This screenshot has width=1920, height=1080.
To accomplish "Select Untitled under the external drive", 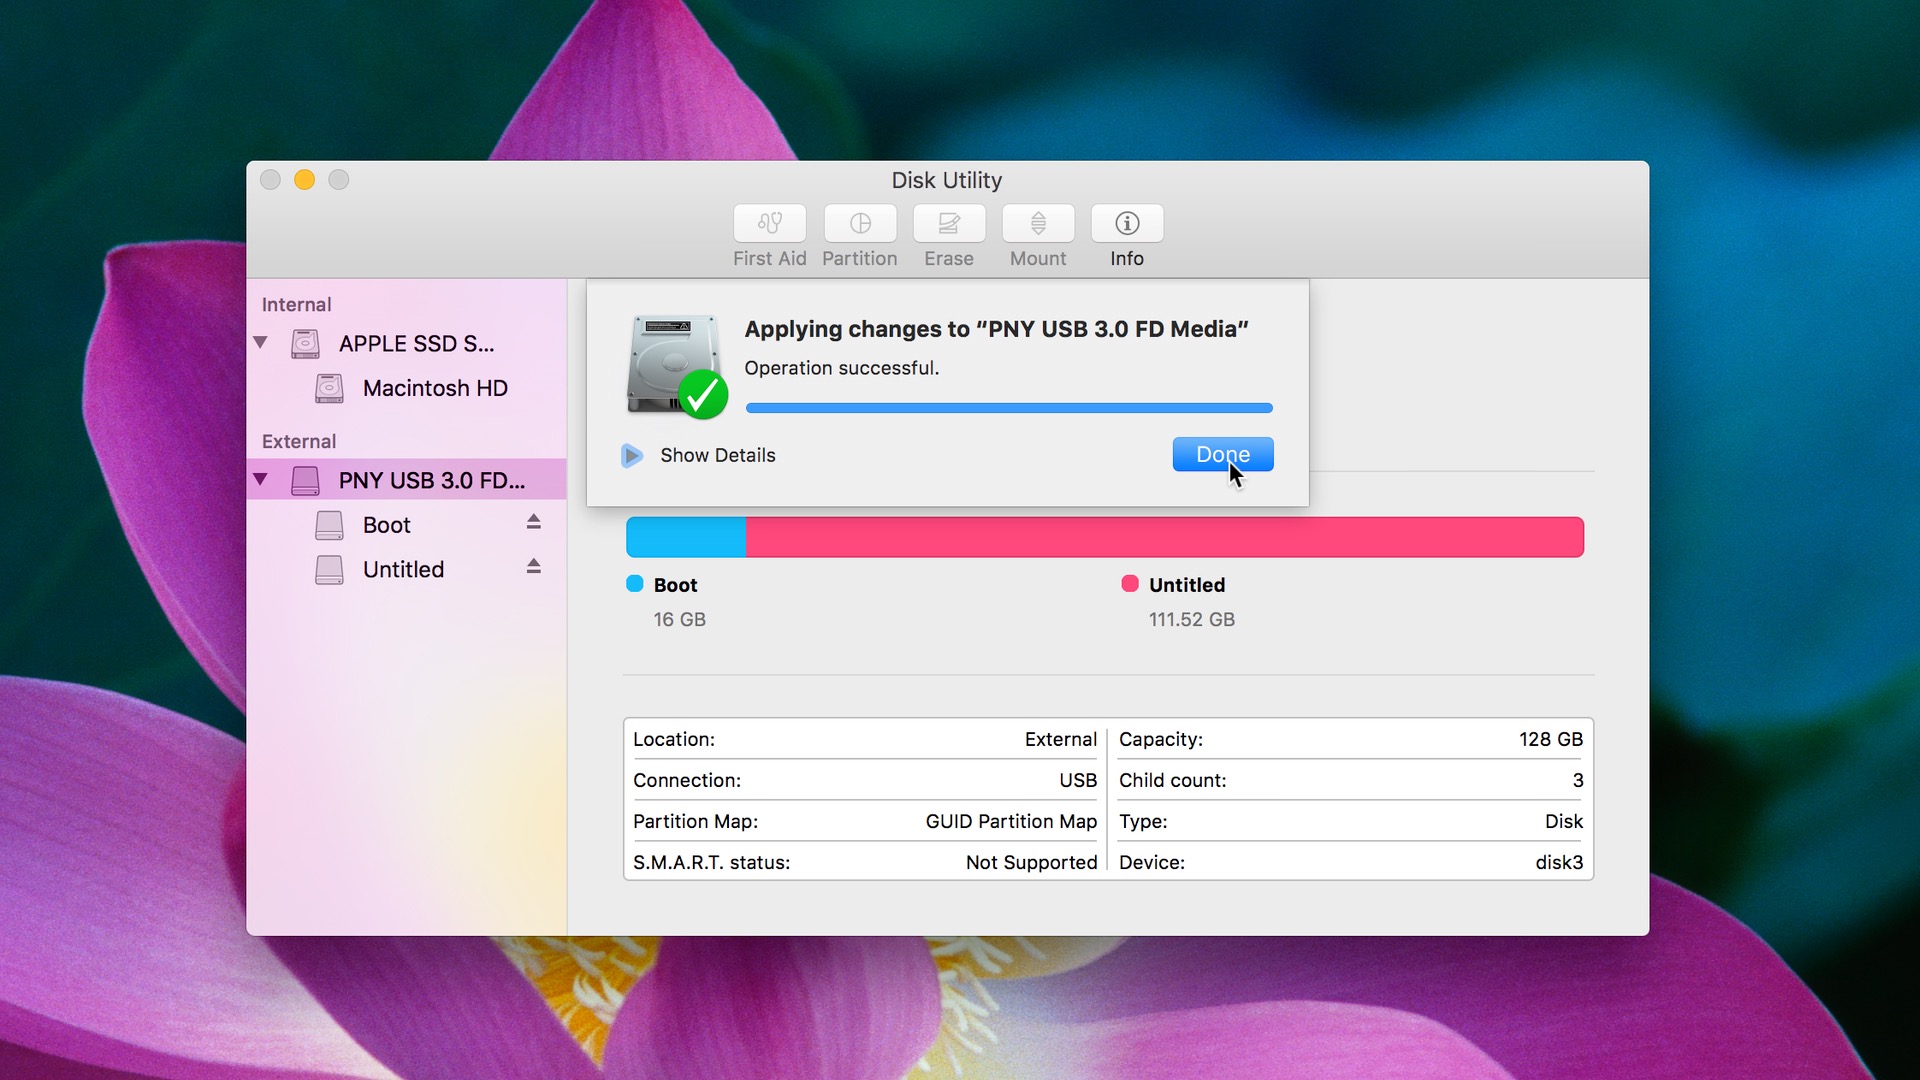I will [402, 569].
